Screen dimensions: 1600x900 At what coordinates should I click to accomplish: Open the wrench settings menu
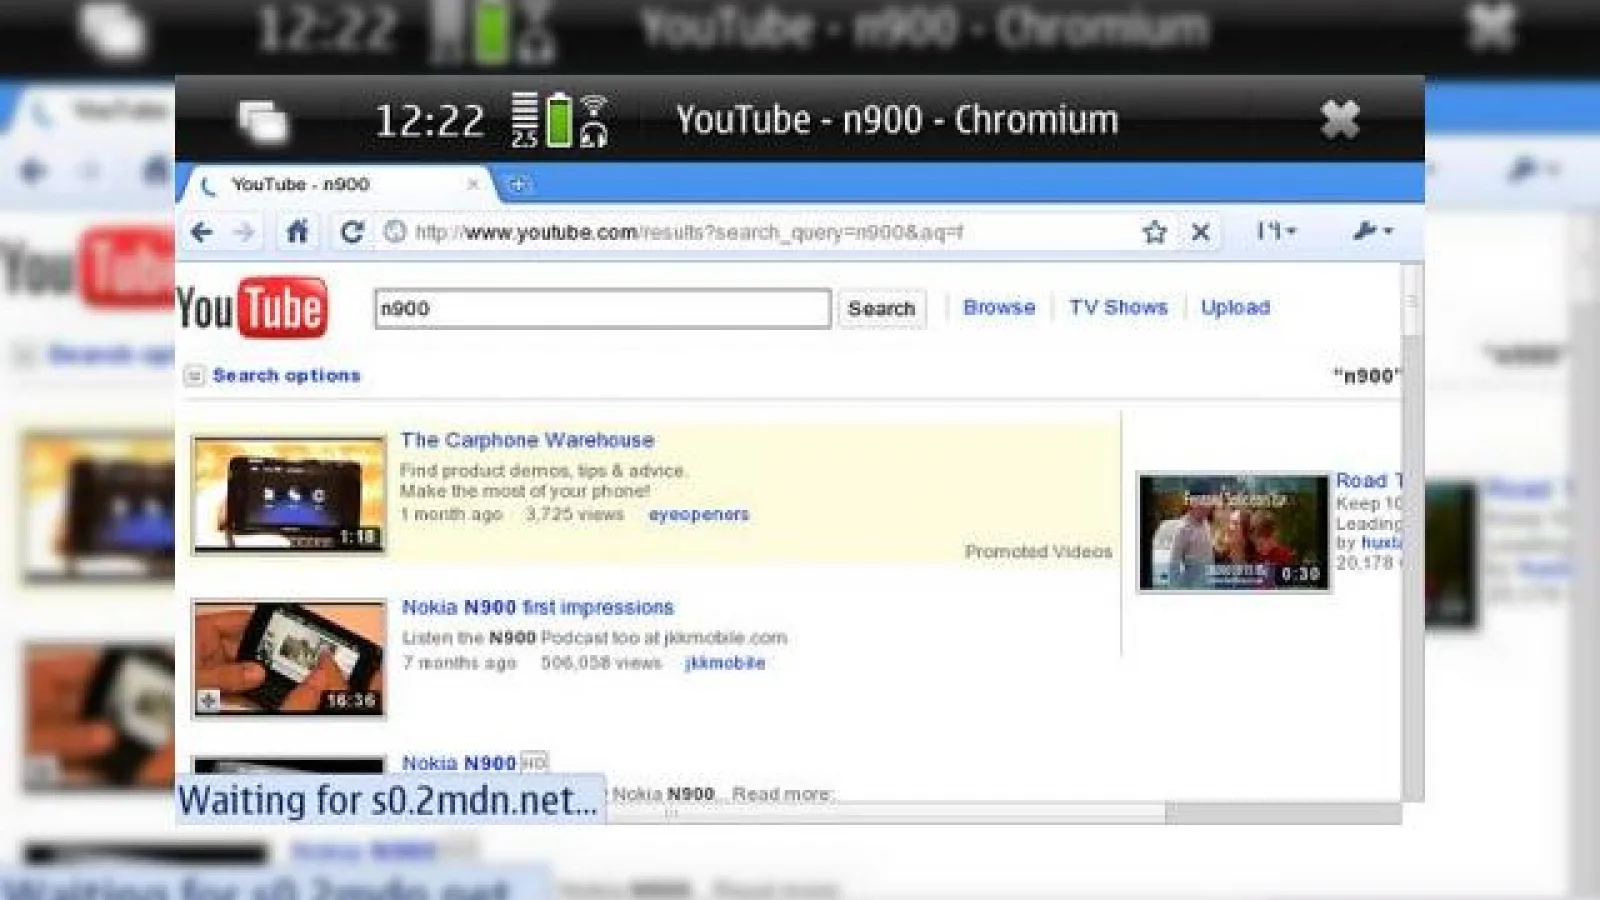click(1372, 231)
